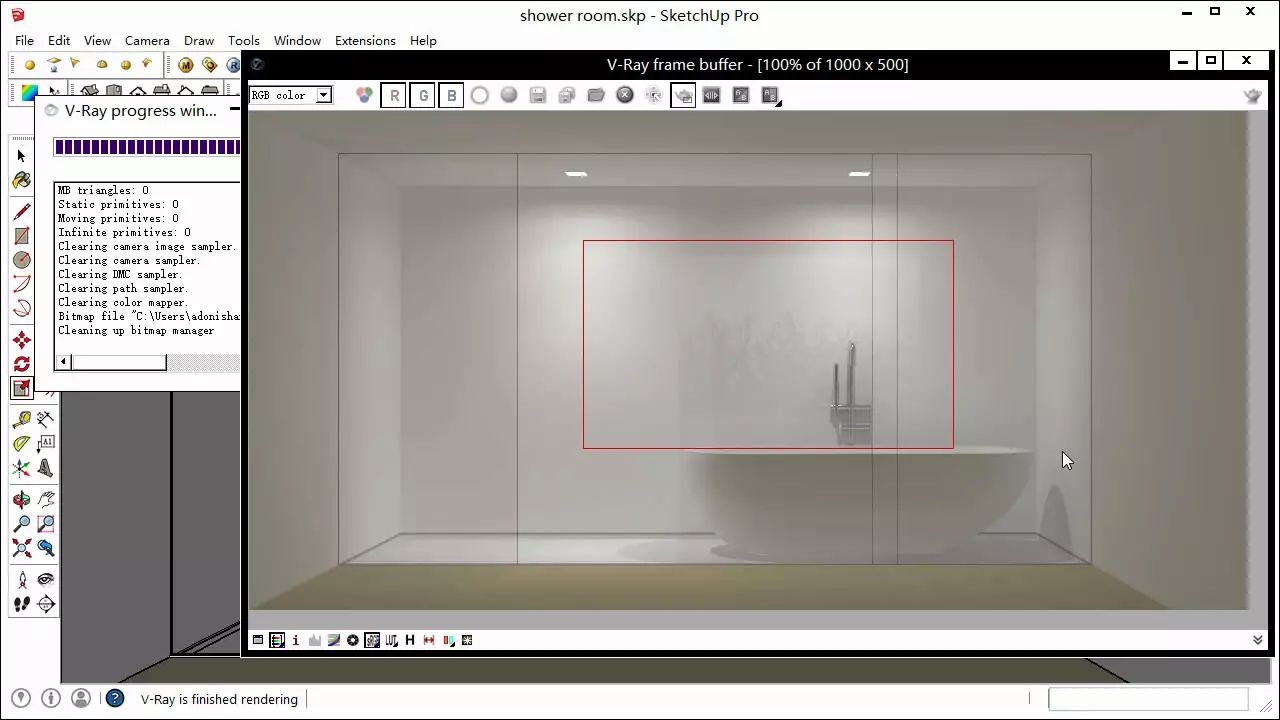Screen dimensions: 1280x720
Task: Select the Look Around eye tool
Action: pos(46,580)
